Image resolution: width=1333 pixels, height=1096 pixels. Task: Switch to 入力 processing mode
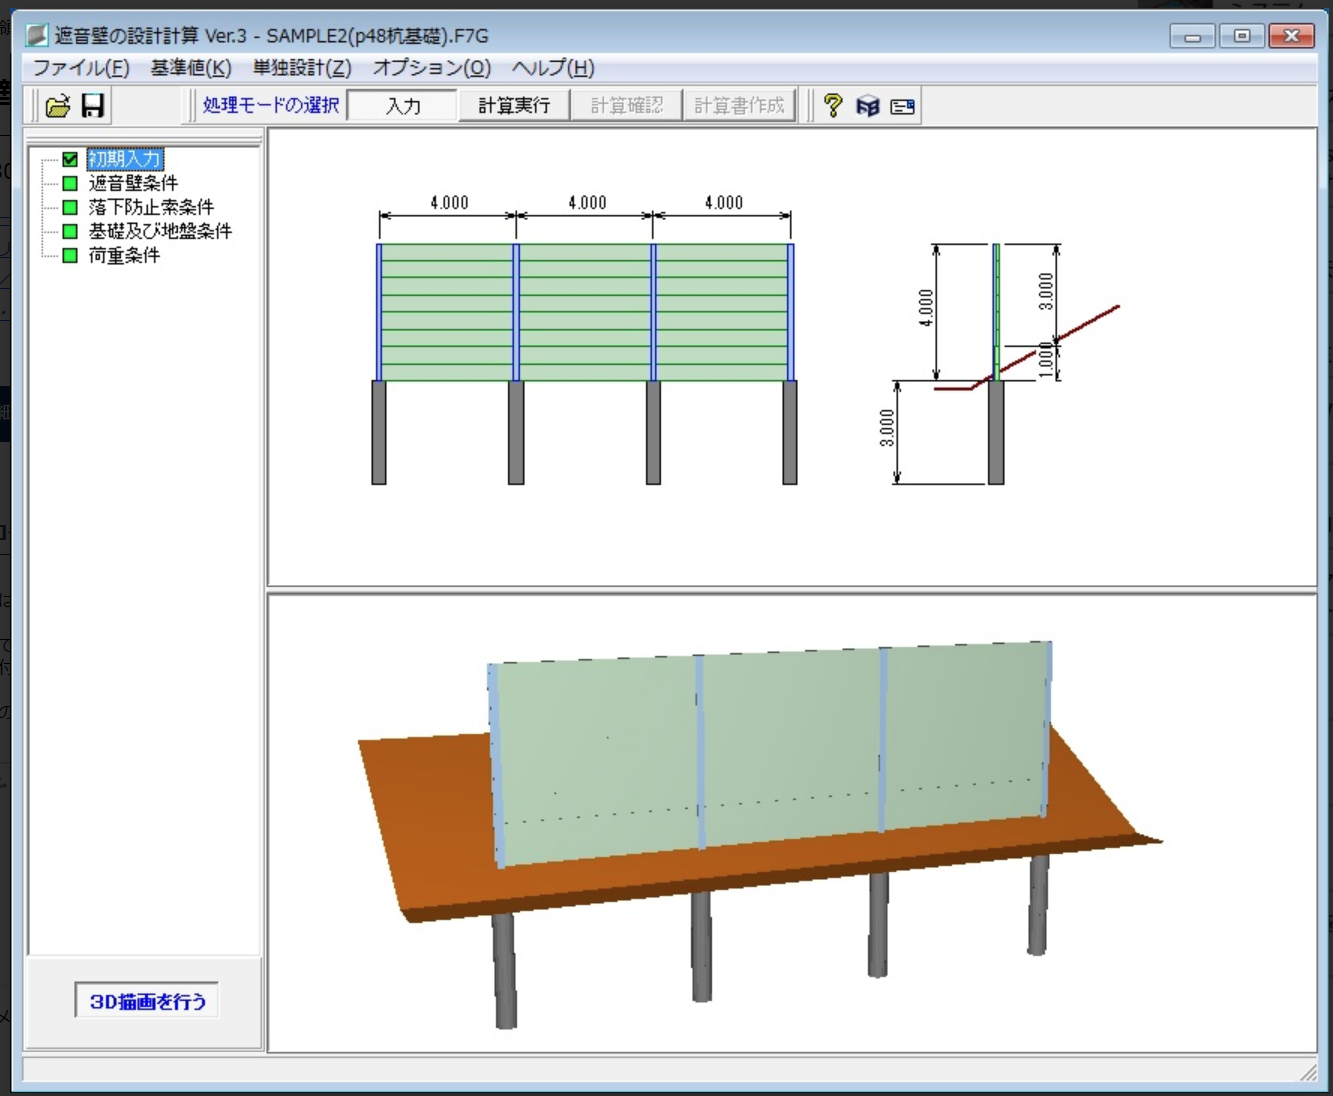click(403, 106)
